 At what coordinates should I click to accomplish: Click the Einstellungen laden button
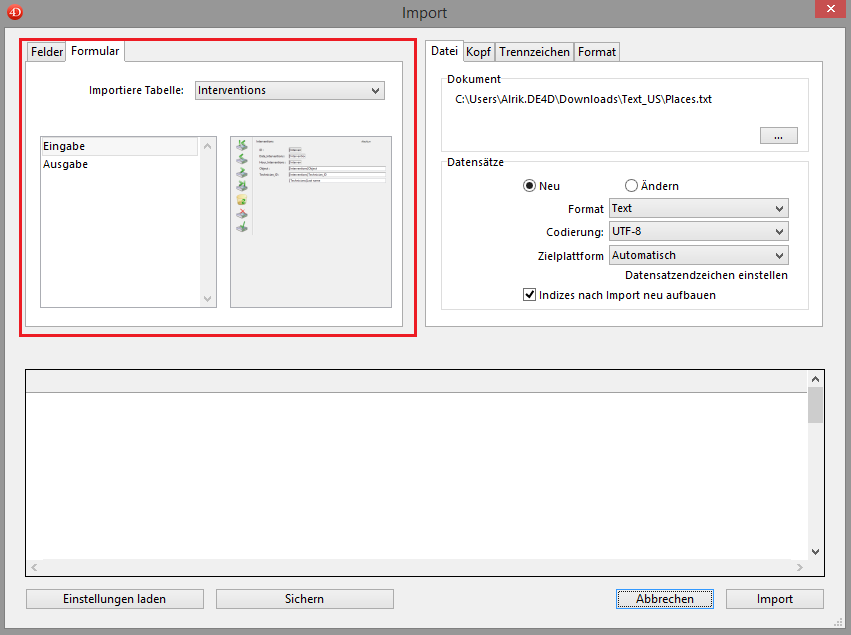(115, 599)
